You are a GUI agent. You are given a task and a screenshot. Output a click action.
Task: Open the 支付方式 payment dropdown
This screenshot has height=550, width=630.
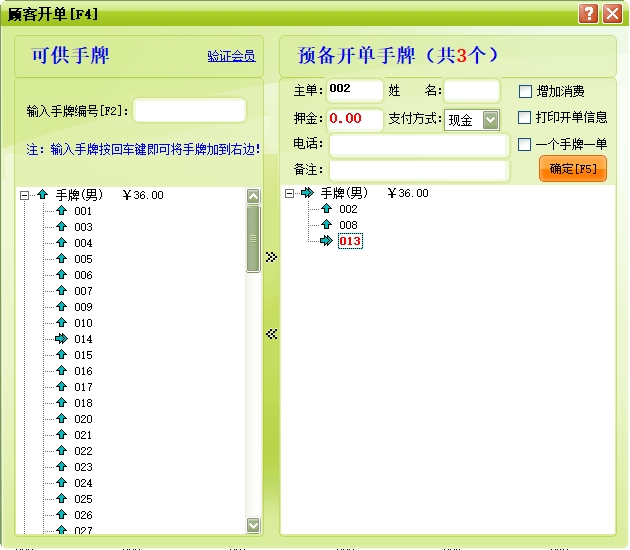coord(490,120)
